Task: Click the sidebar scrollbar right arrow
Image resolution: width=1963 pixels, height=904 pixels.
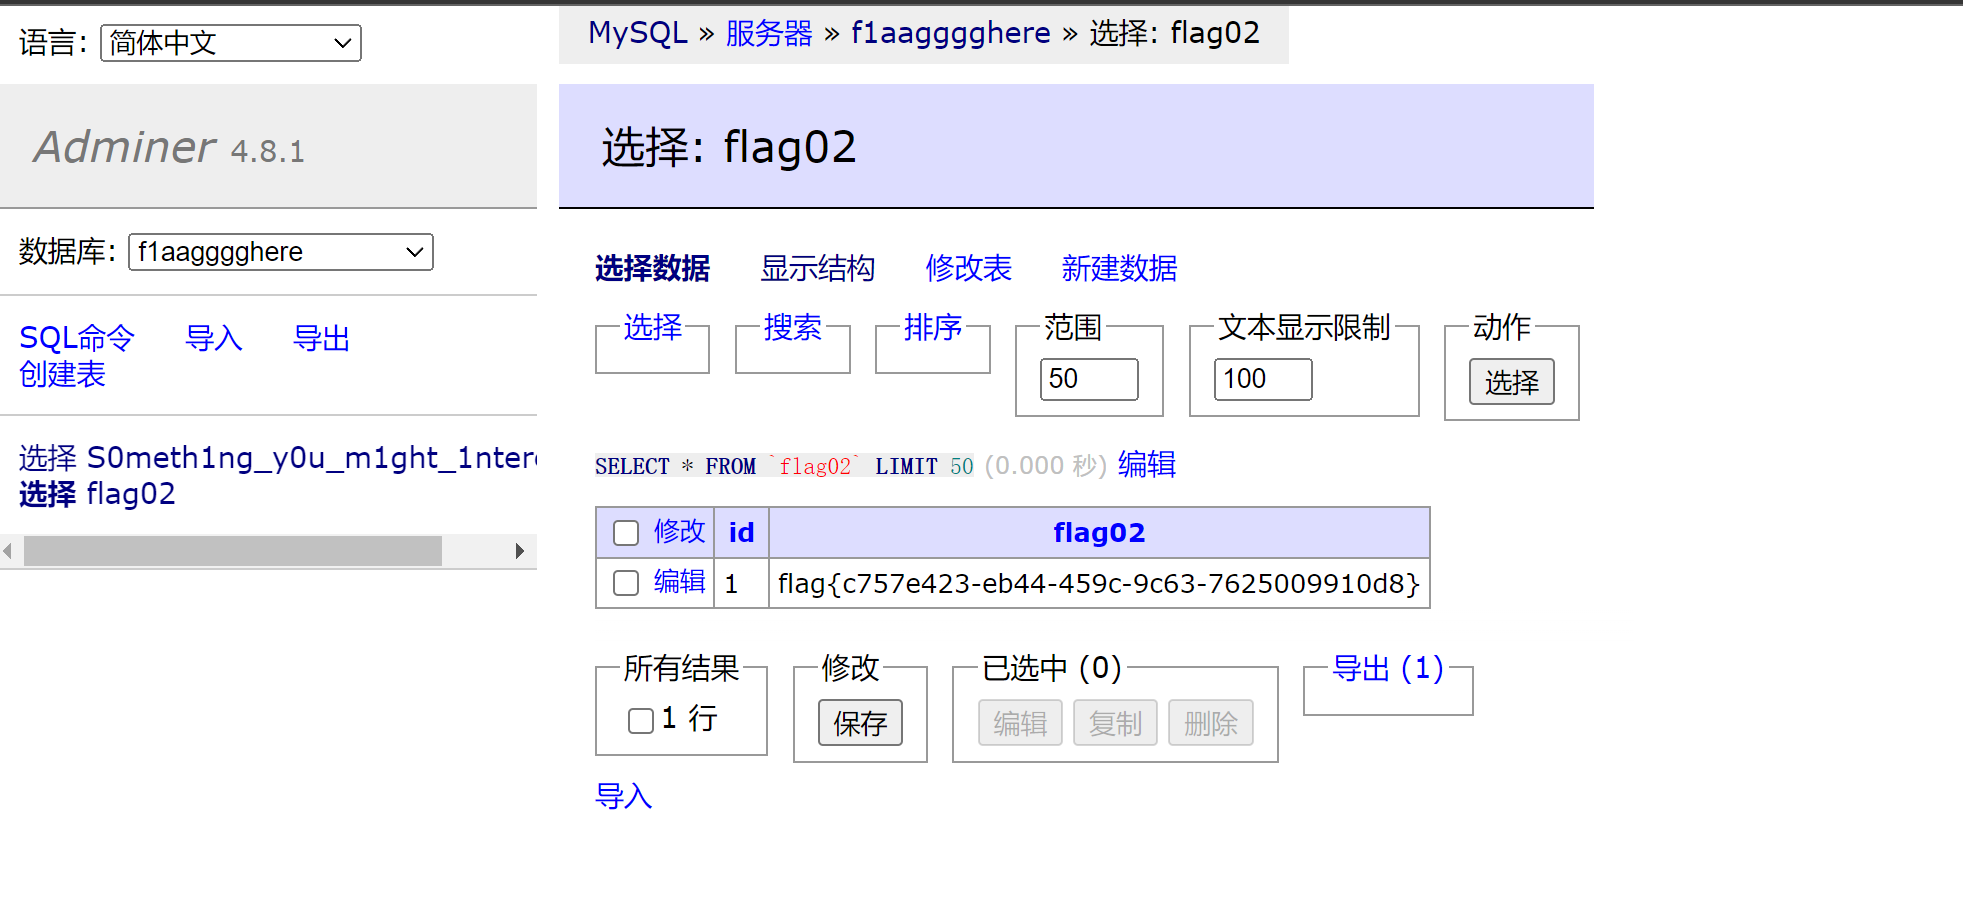Action: (x=520, y=551)
